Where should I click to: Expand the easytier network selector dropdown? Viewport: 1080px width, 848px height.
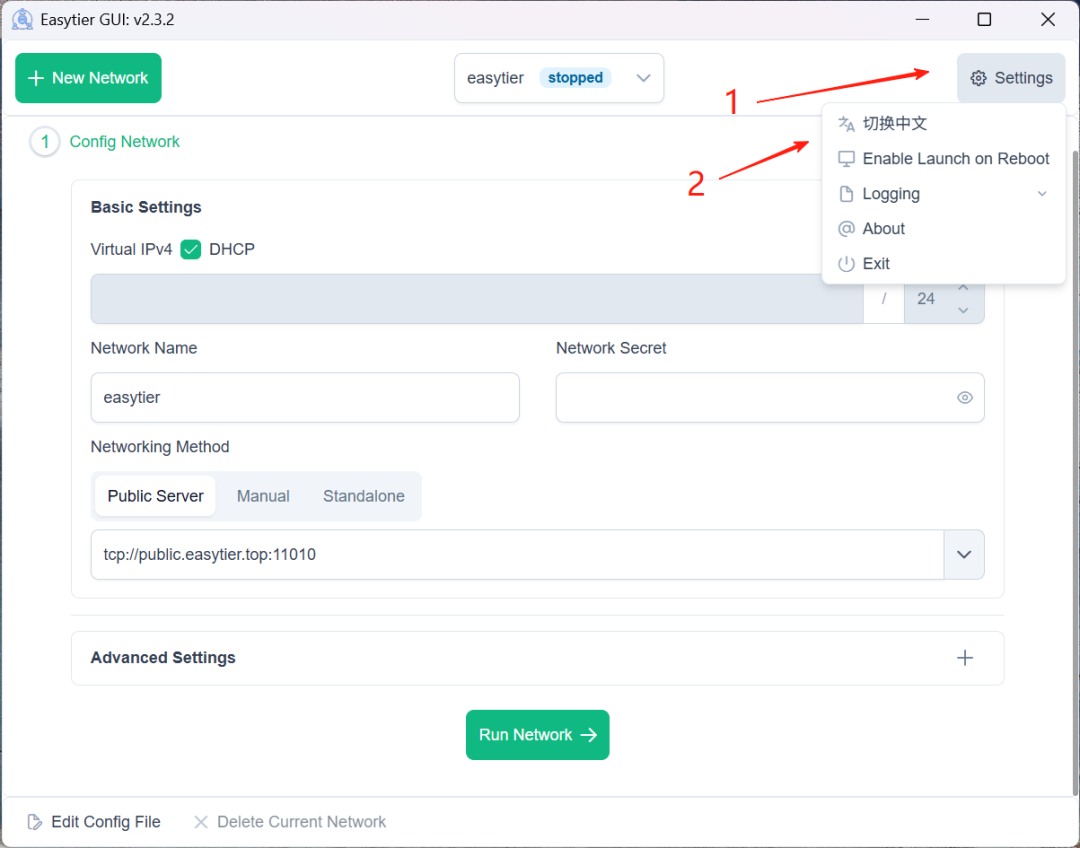(x=643, y=78)
